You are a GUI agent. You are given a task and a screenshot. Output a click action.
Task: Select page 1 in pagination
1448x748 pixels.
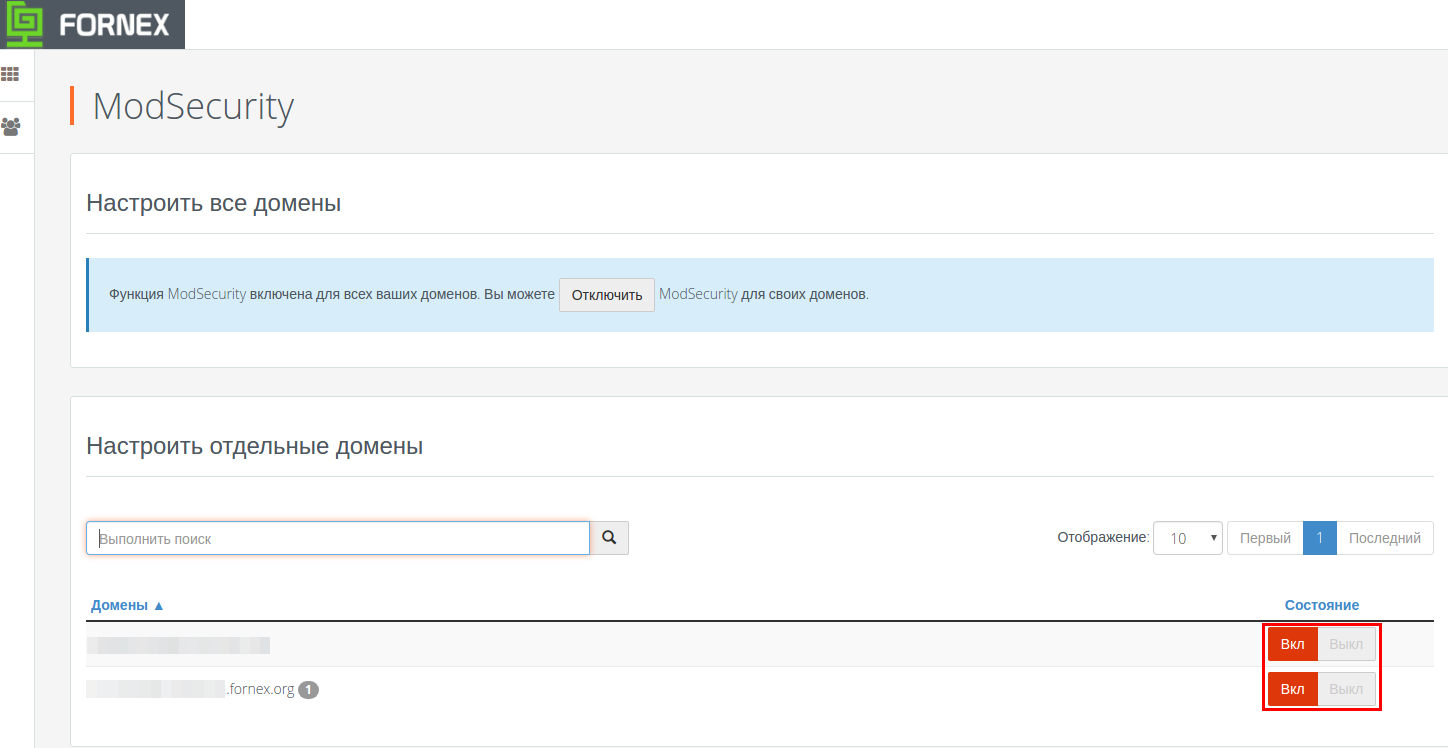point(1320,538)
